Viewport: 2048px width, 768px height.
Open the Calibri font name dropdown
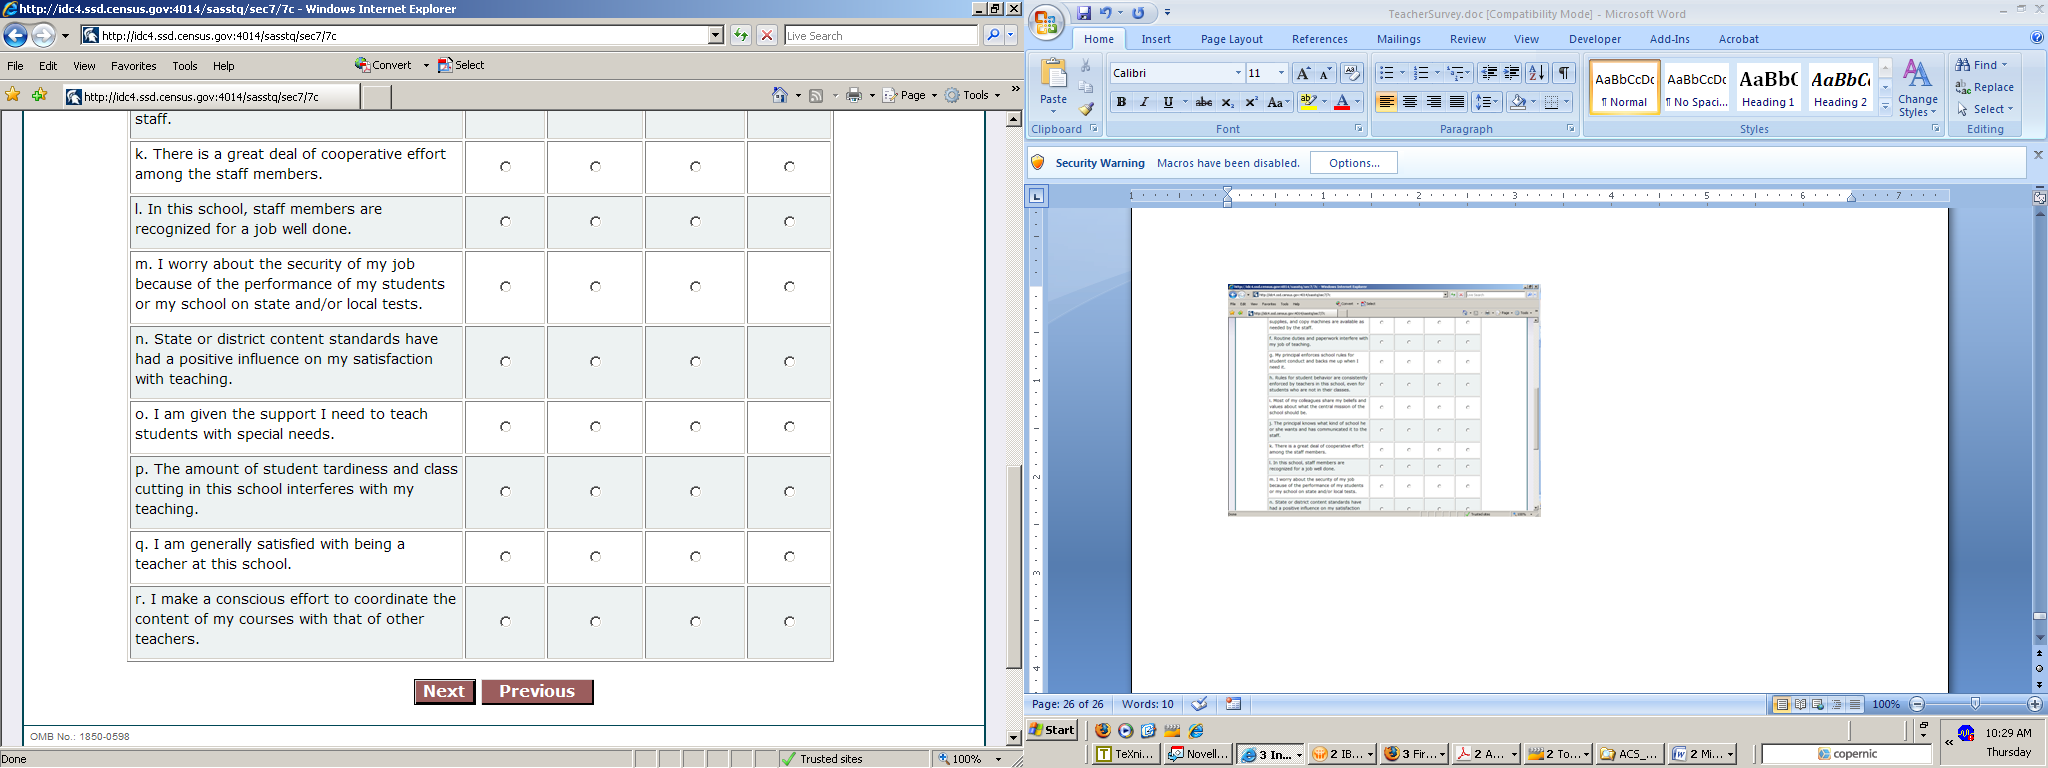[1238, 73]
